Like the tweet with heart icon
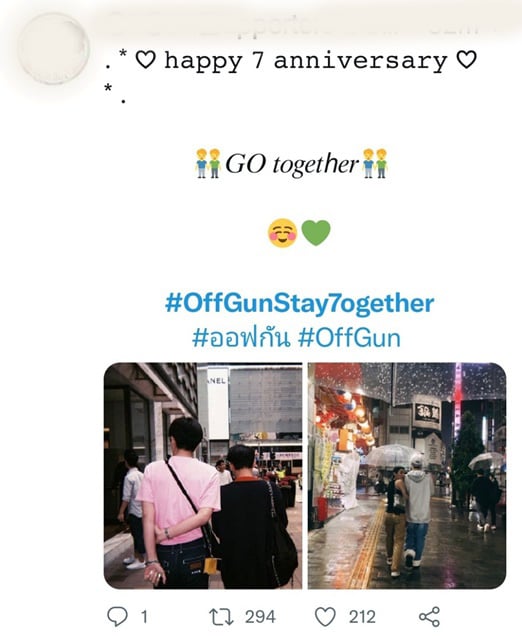This screenshot has width=522, height=636. [x=325, y=617]
